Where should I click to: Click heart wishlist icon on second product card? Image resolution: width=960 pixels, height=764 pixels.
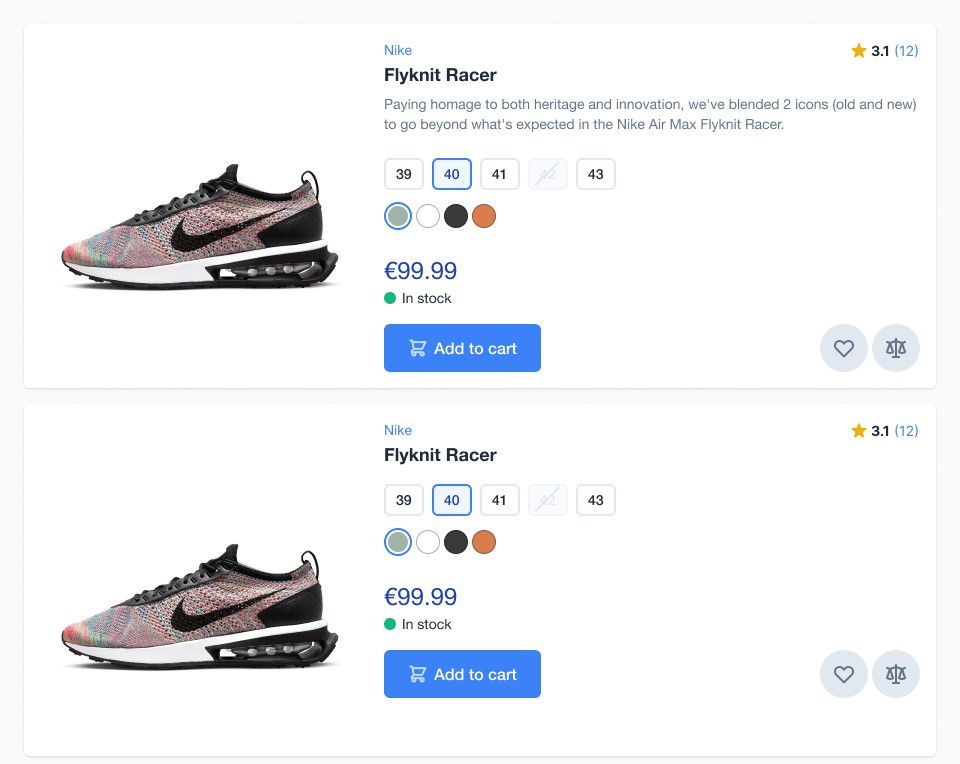pos(844,674)
